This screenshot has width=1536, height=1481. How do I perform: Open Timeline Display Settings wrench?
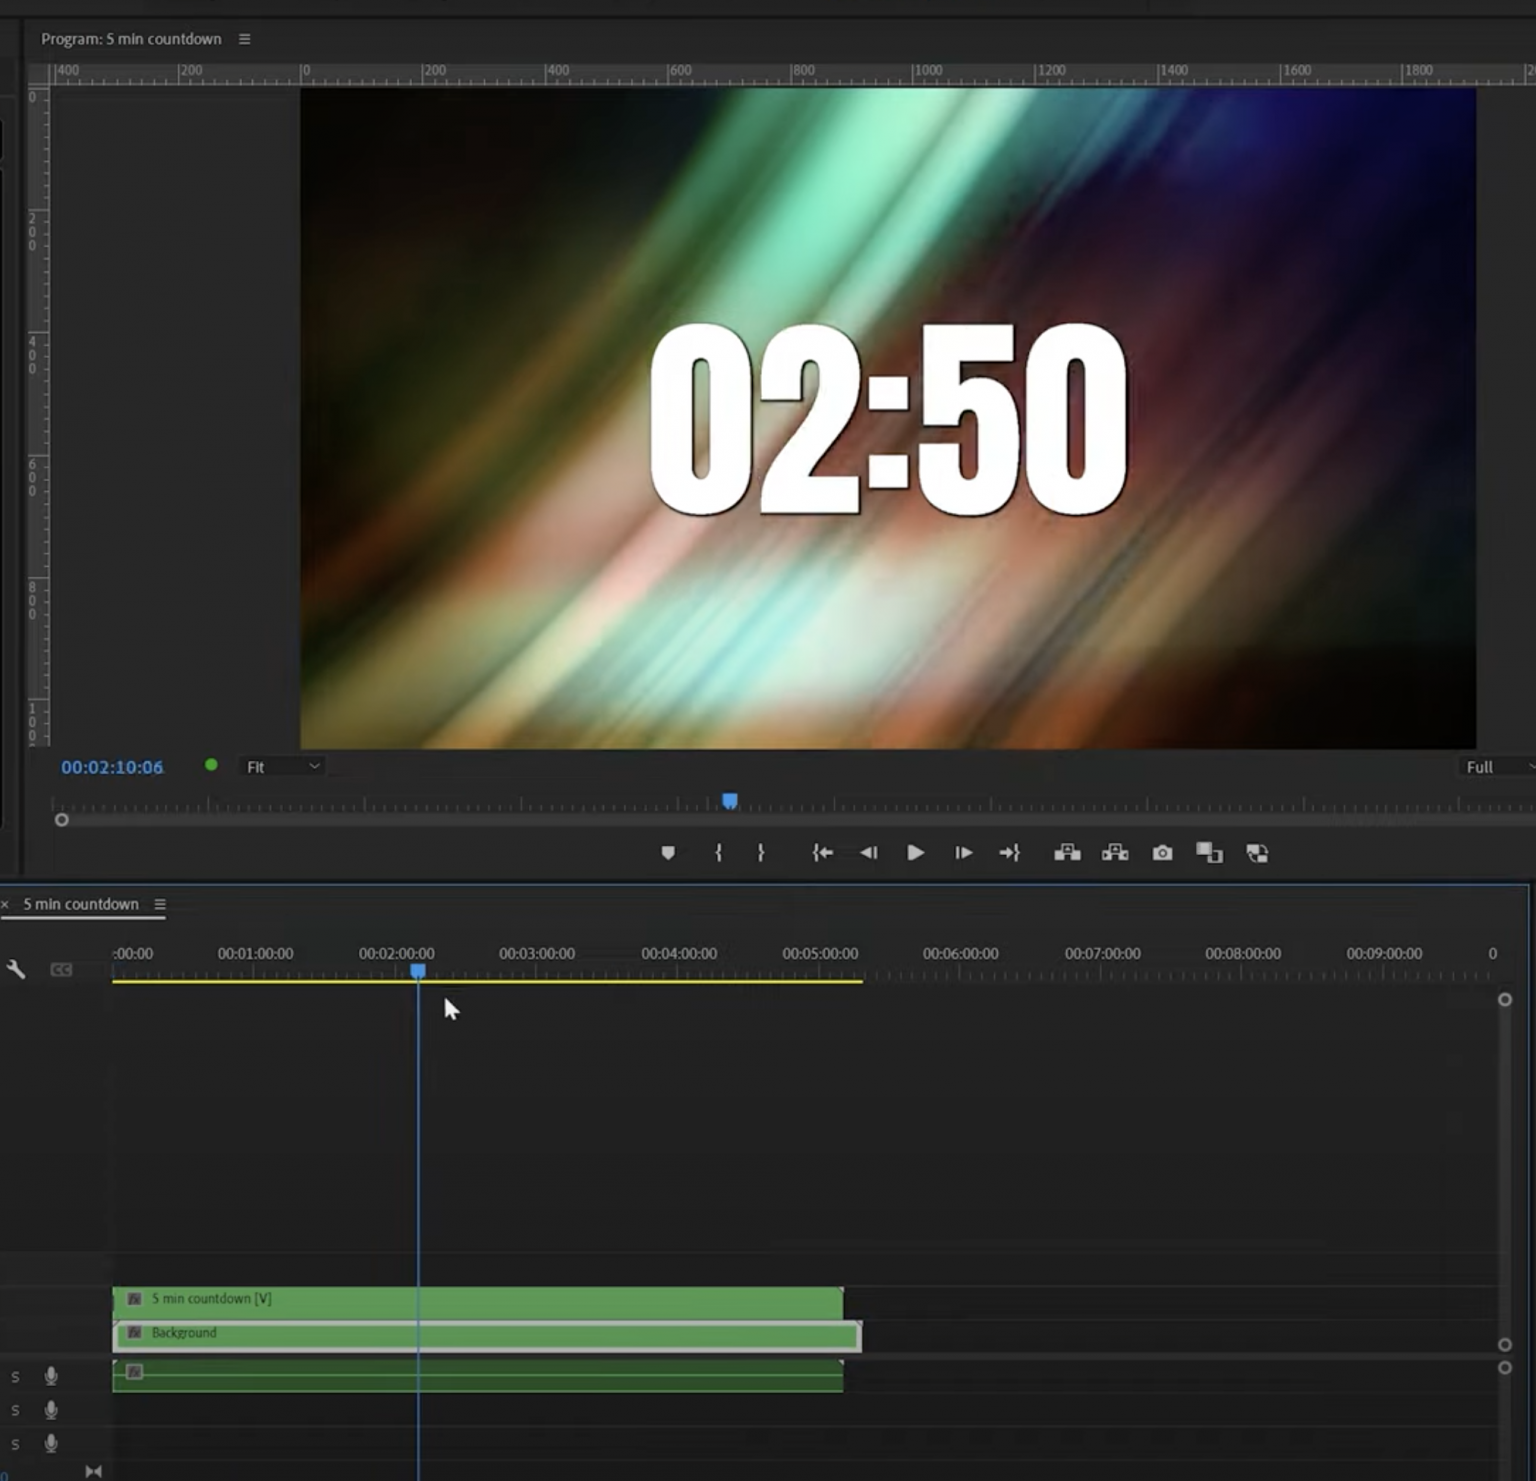16,969
